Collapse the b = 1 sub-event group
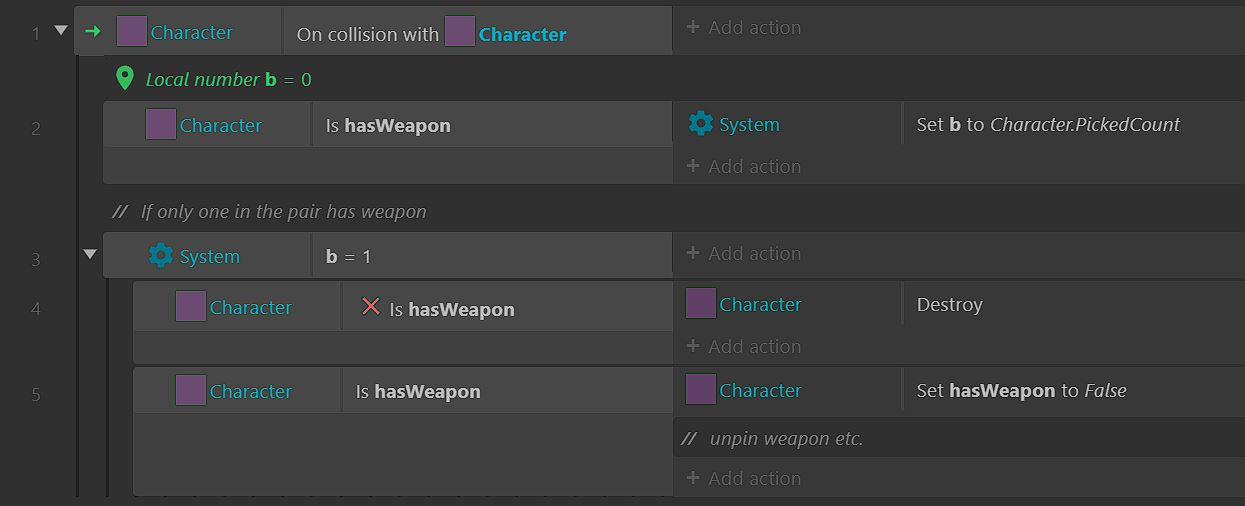The height and width of the screenshot is (506, 1245). coord(90,254)
